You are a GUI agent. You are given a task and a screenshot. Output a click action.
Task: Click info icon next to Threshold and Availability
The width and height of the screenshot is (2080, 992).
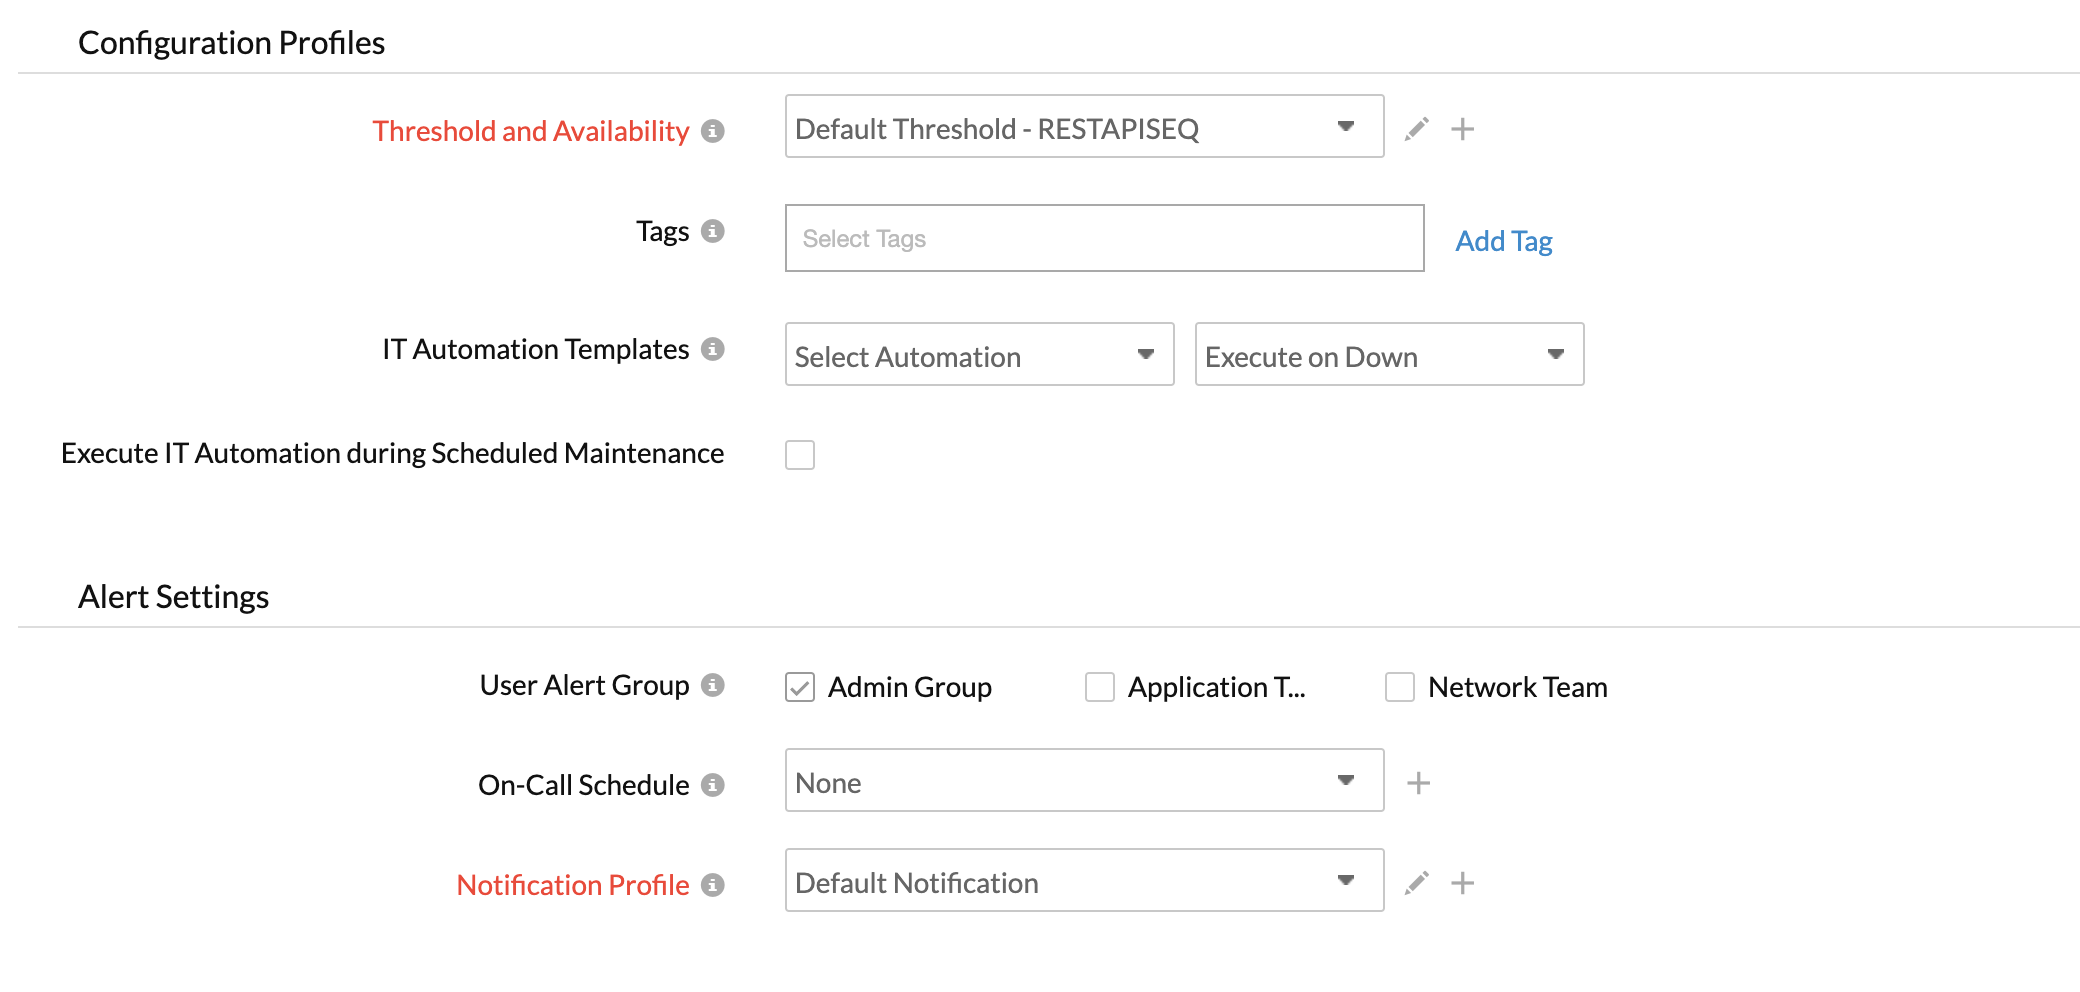point(712,131)
